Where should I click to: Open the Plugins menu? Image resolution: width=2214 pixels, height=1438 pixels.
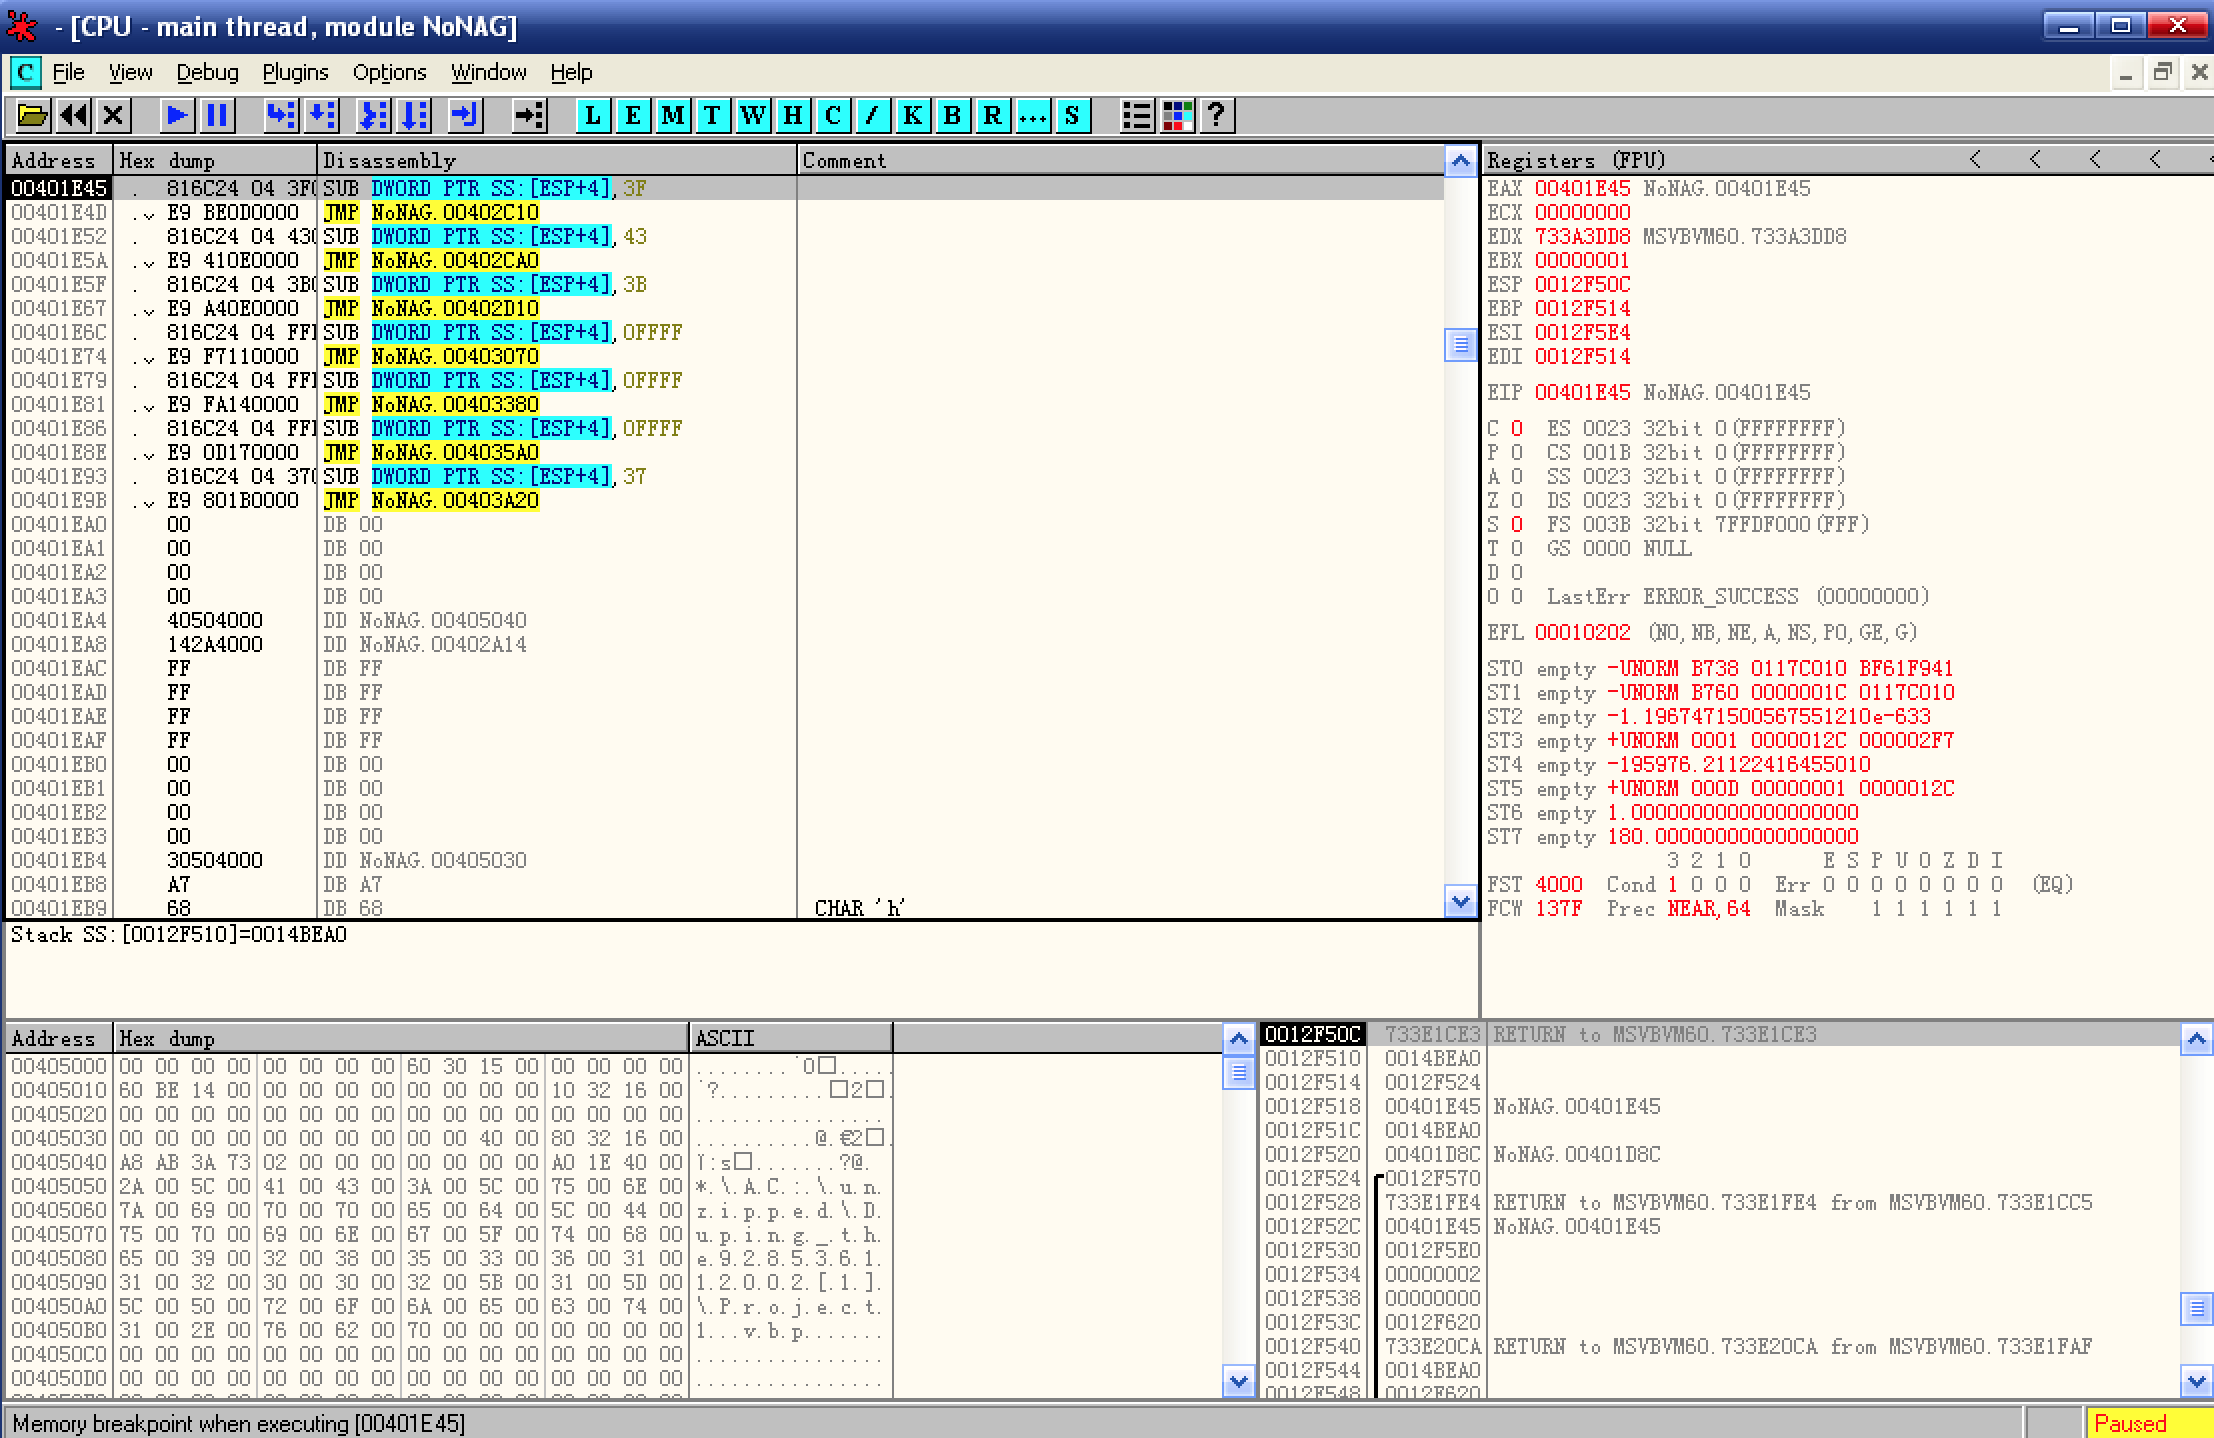(x=295, y=73)
